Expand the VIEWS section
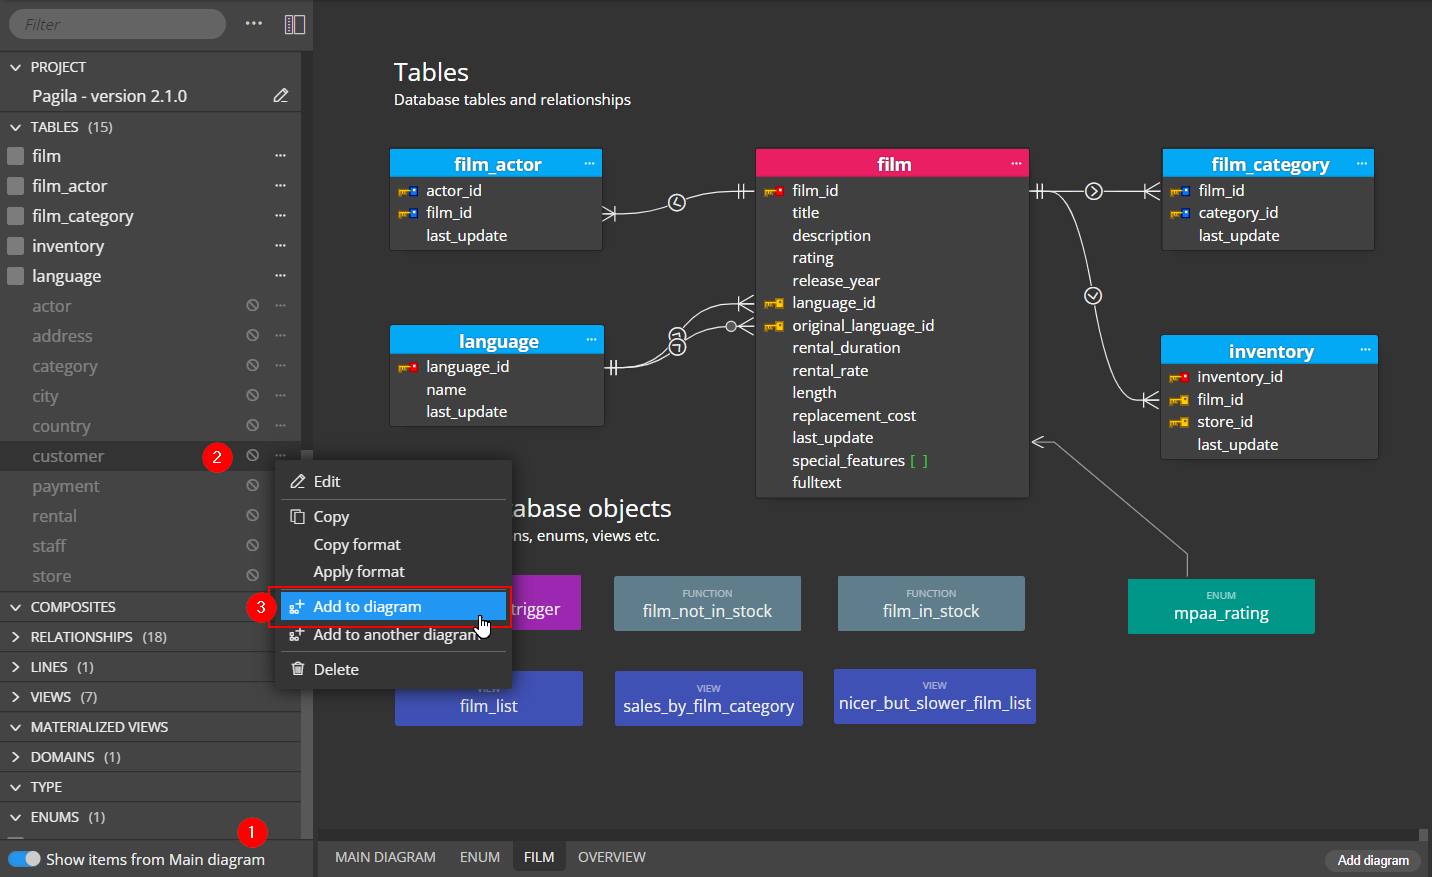 [15, 697]
